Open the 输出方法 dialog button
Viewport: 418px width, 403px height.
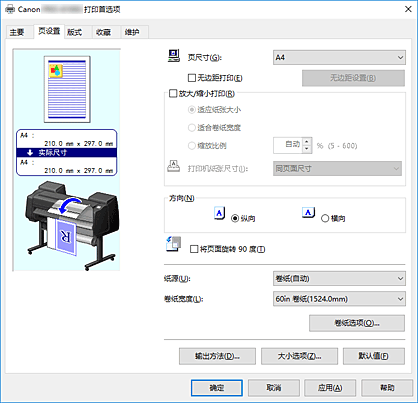coord(217,356)
